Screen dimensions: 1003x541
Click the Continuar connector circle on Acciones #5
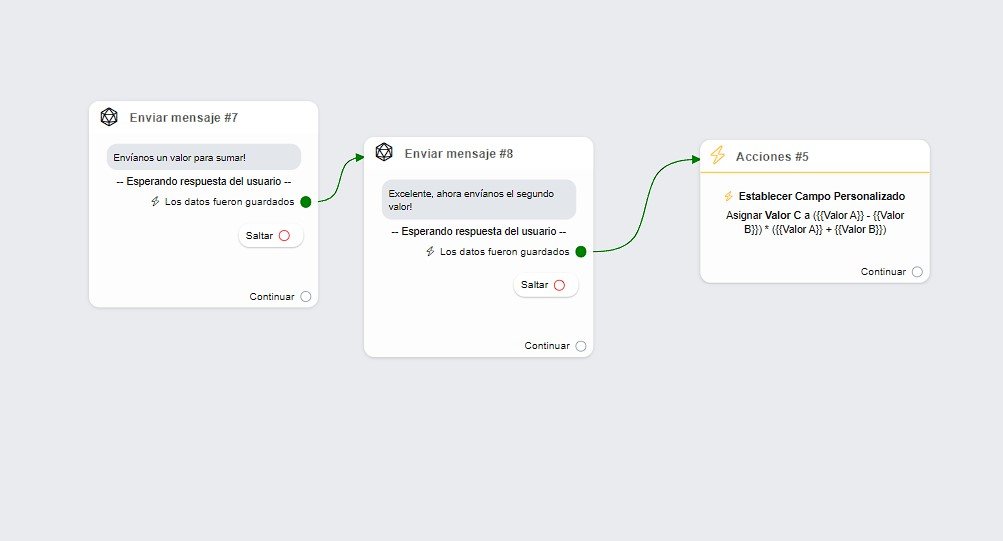pyautogui.click(x=917, y=271)
